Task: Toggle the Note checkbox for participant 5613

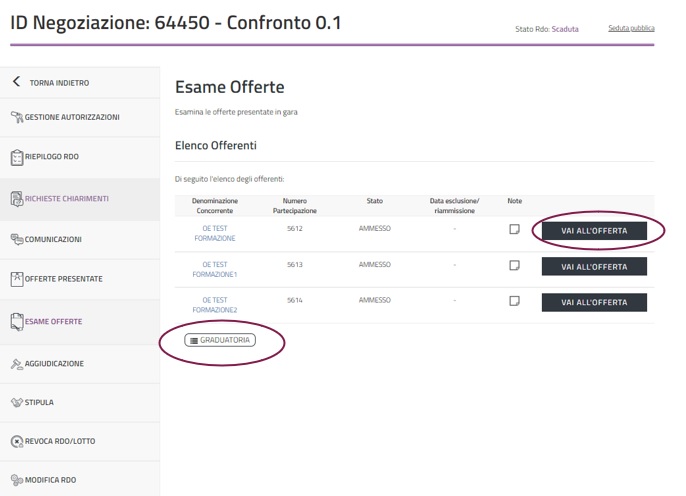Action: click(x=514, y=266)
